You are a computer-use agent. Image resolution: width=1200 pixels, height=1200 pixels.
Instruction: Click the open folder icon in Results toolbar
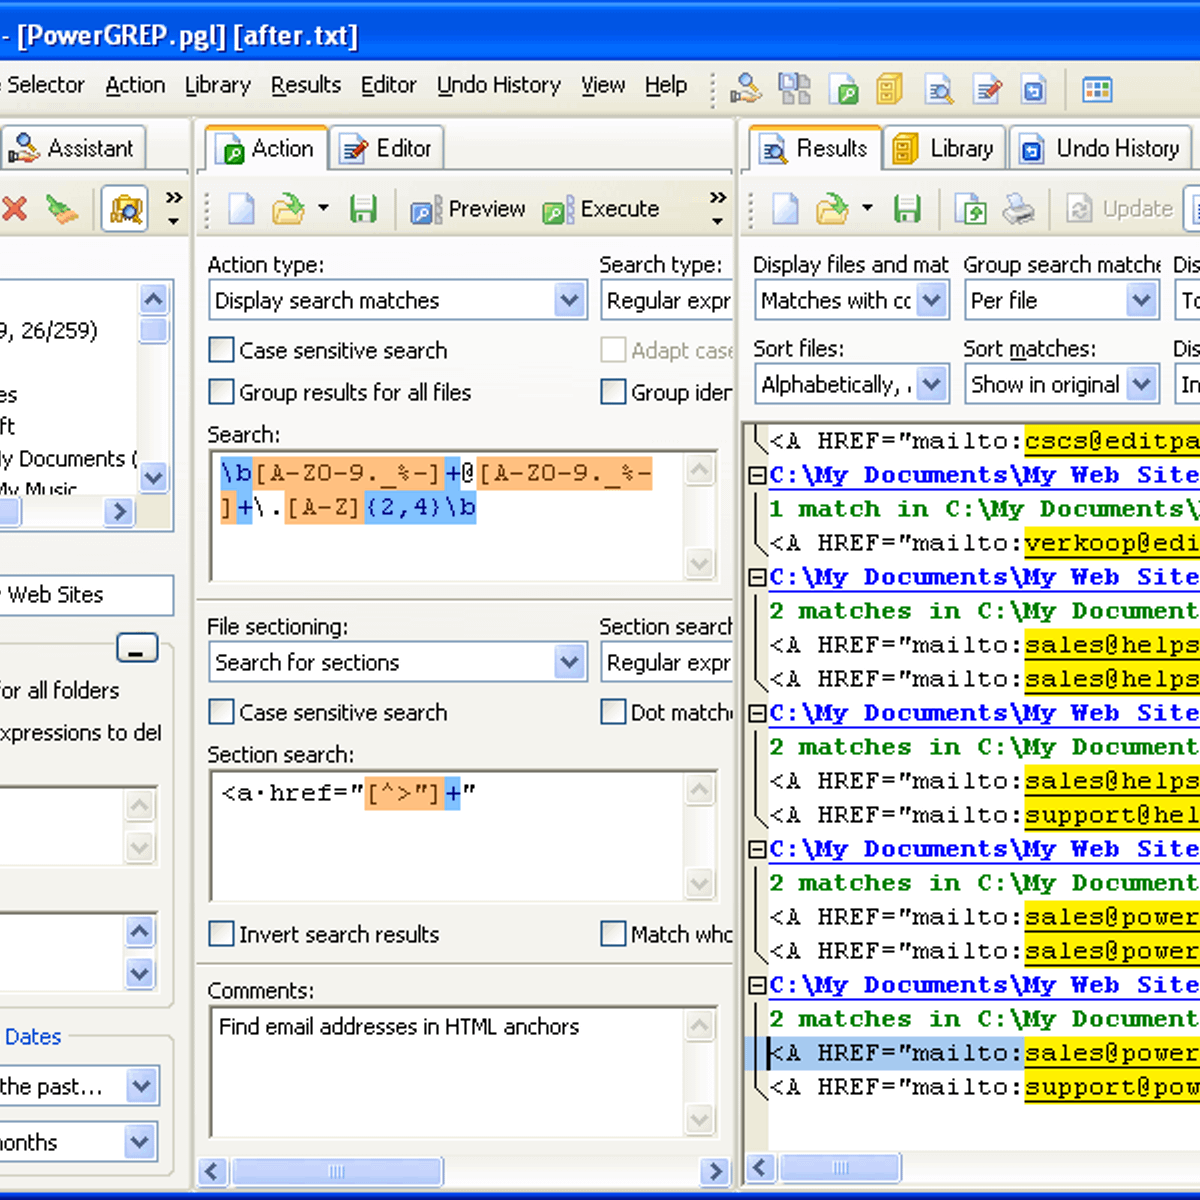tap(832, 209)
